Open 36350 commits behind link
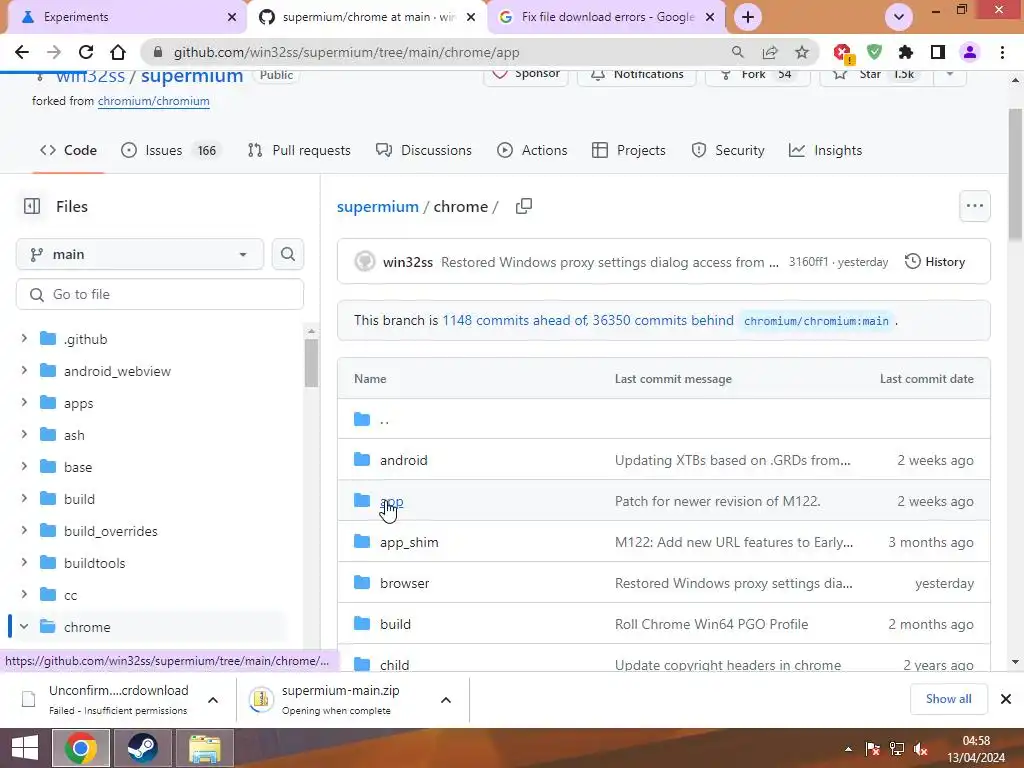This screenshot has height=768, width=1024. coord(663,320)
